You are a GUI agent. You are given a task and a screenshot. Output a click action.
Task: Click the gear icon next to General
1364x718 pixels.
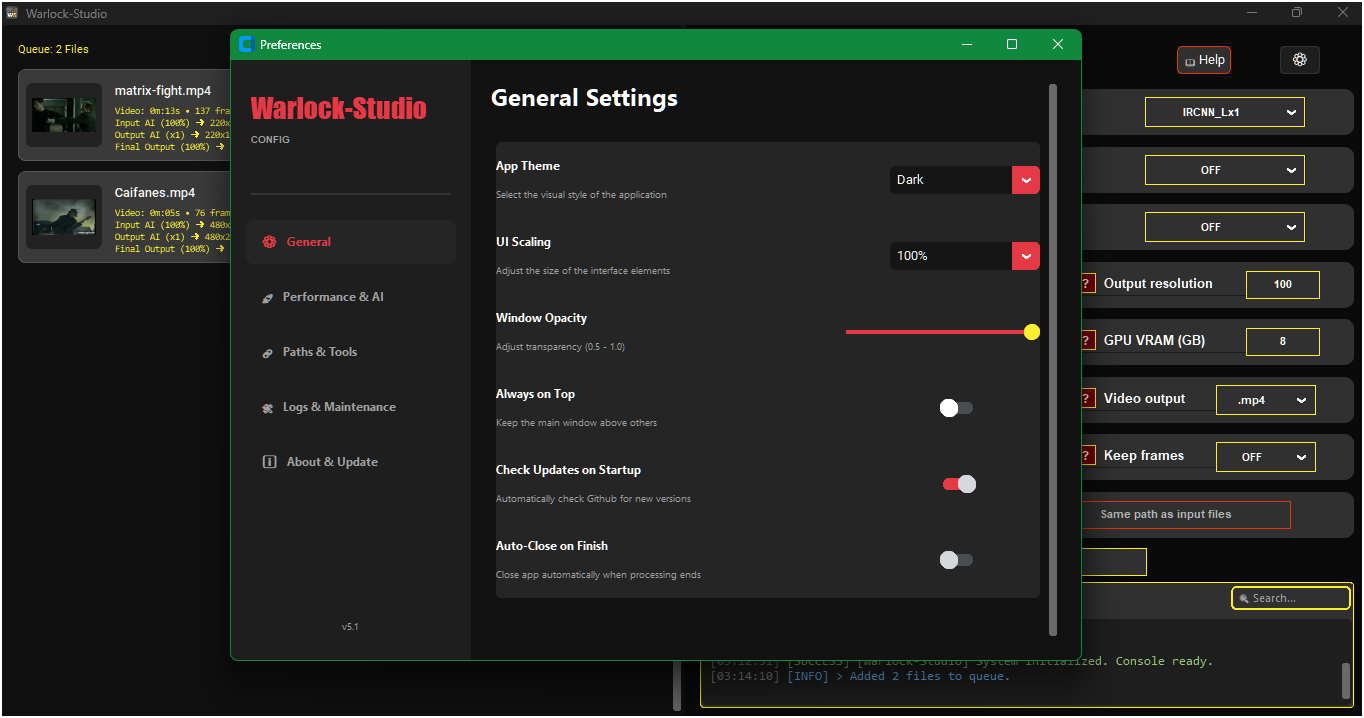pyautogui.click(x=269, y=242)
